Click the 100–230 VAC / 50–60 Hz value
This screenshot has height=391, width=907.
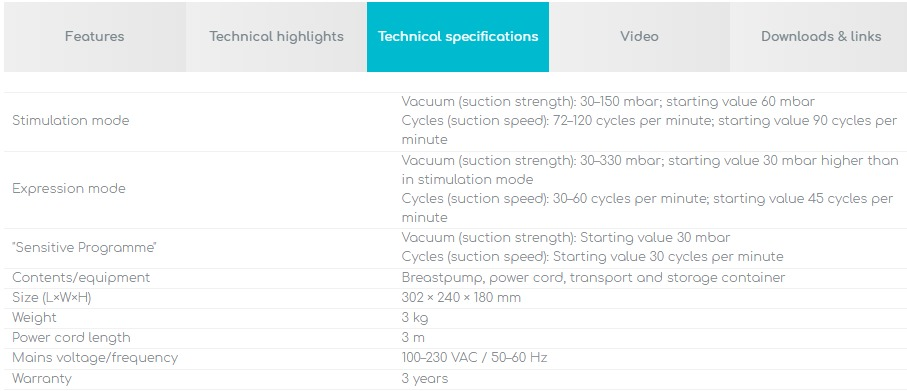(x=474, y=358)
